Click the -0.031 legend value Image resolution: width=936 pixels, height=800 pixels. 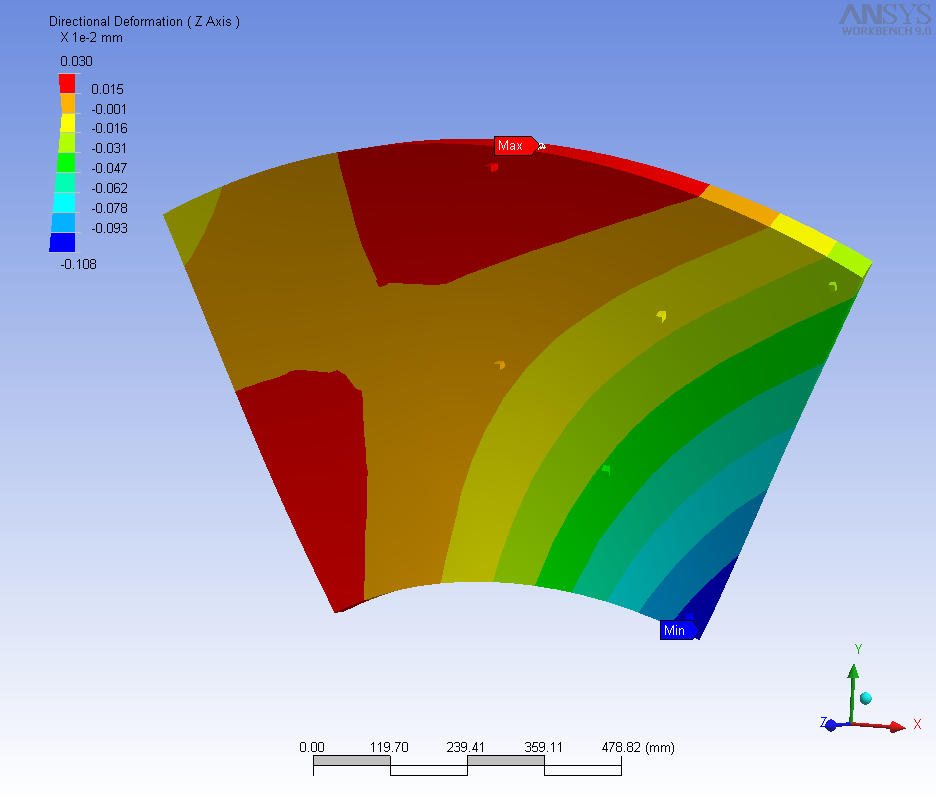point(109,148)
